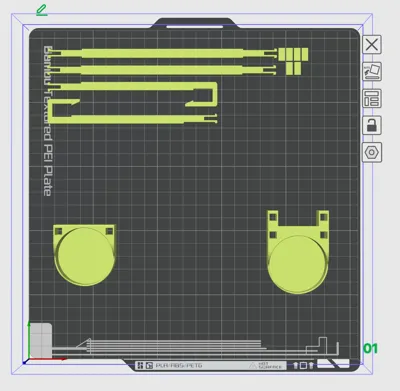
Task: Open plate settings via the hexagon nut icon
Action: (x=372, y=152)
